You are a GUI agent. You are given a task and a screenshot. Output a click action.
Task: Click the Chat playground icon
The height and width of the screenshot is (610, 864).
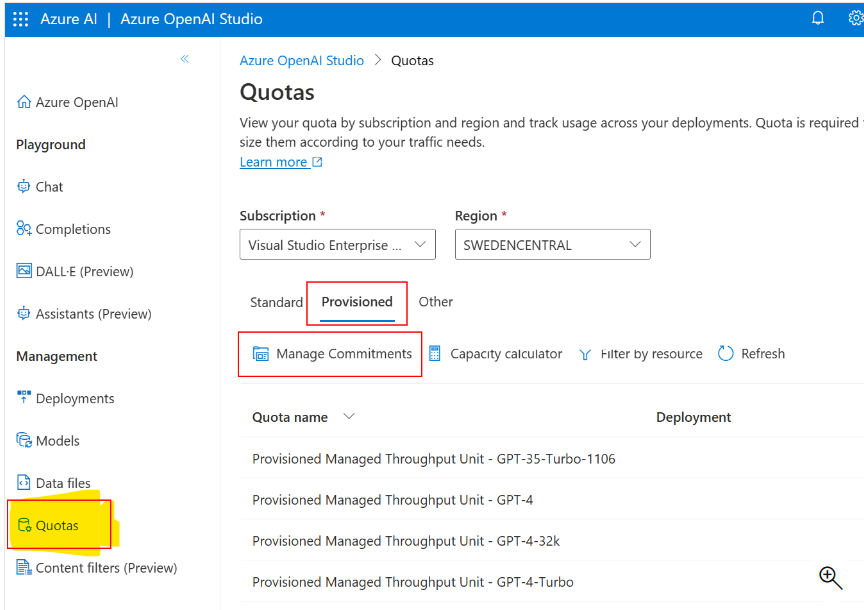click(x=24, y=187)
